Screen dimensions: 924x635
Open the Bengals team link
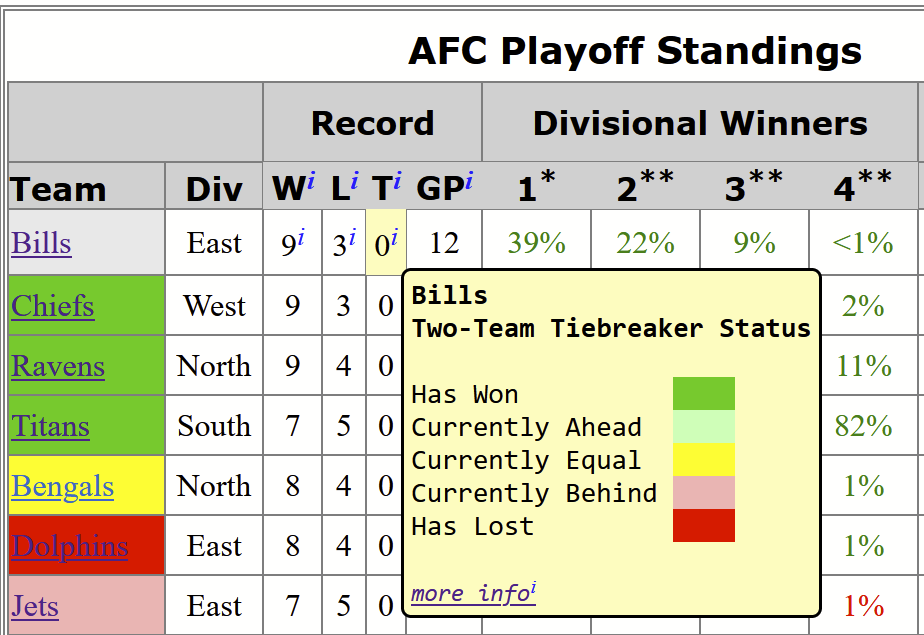(x=62, y=487)
